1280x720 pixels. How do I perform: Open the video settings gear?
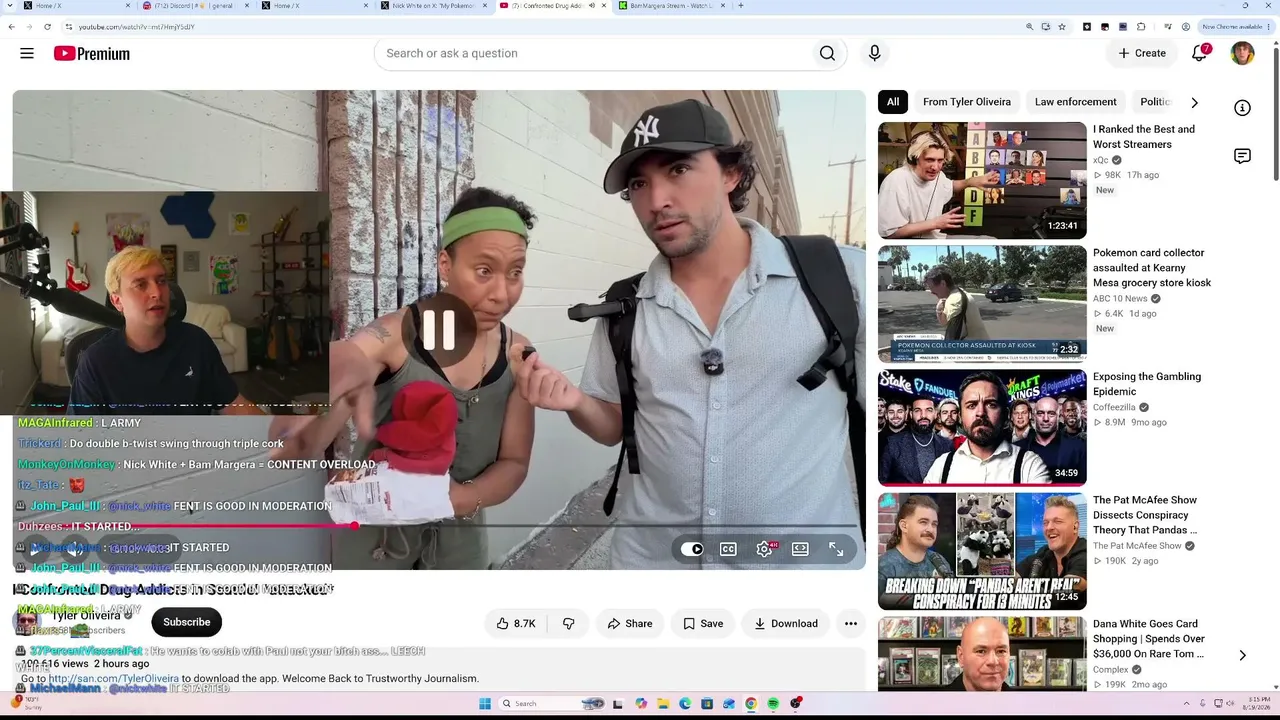[x=765, y=549]
